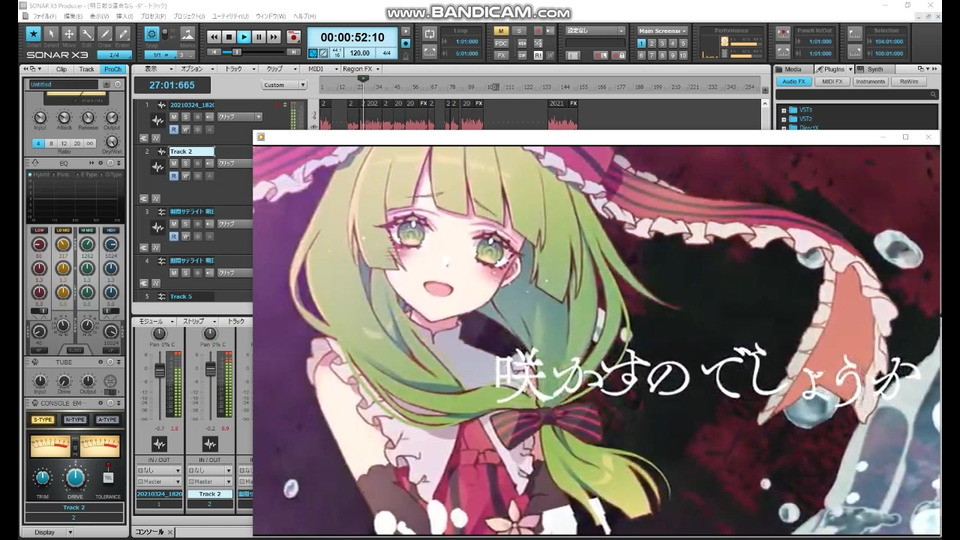Click the global FX bypass button
The width and height of the screenshot is (960, 540).
click(501, 55)
